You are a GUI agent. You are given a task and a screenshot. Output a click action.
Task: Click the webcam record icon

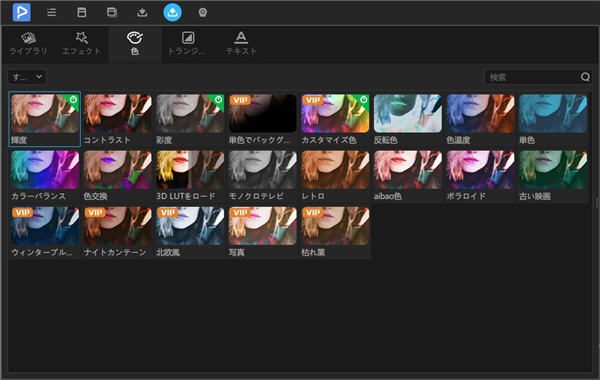pos(202,12)
